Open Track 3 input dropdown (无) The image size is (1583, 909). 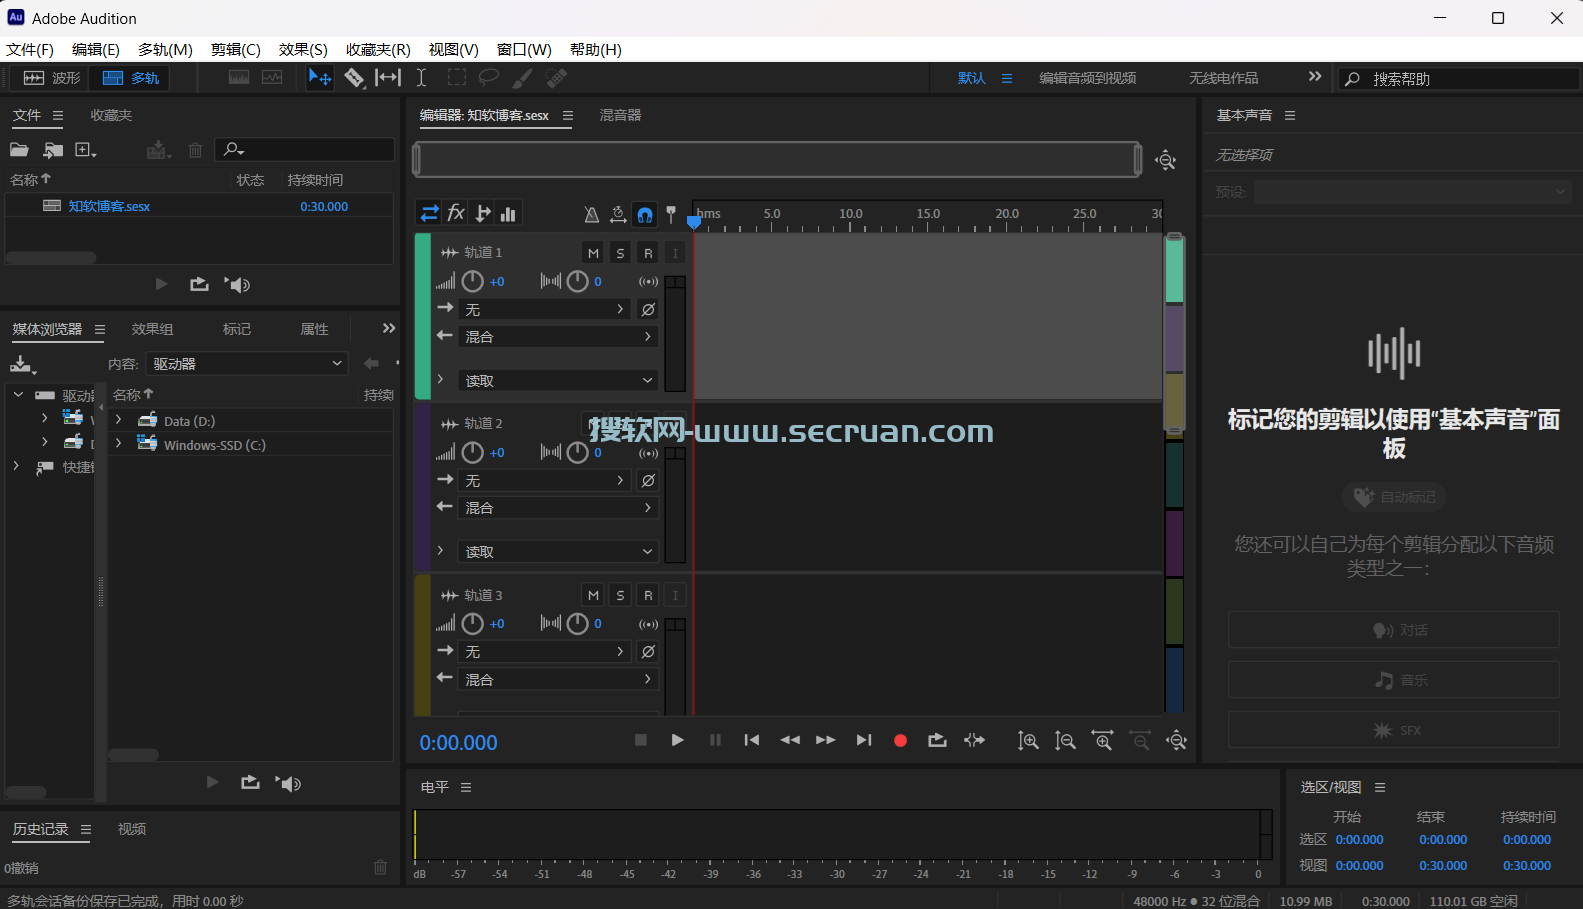pyautogui.click(x=545, y=652)
